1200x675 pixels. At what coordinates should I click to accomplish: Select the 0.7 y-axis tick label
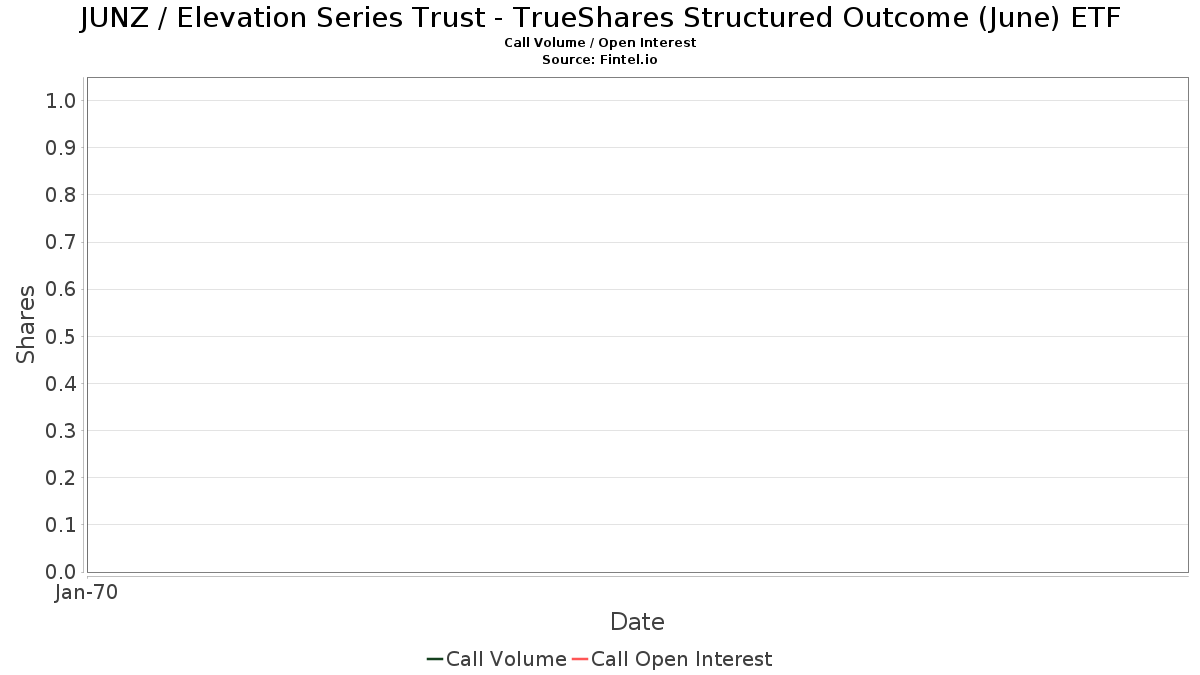pos(61,242)
